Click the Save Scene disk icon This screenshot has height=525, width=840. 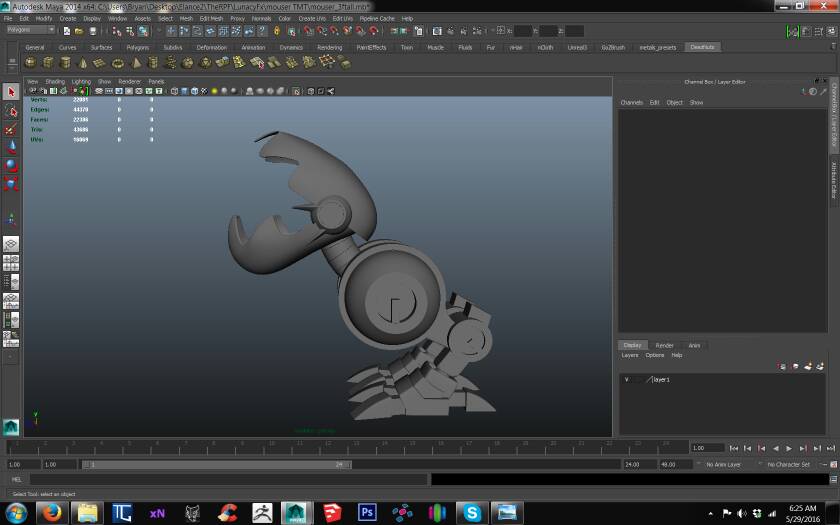93,31
